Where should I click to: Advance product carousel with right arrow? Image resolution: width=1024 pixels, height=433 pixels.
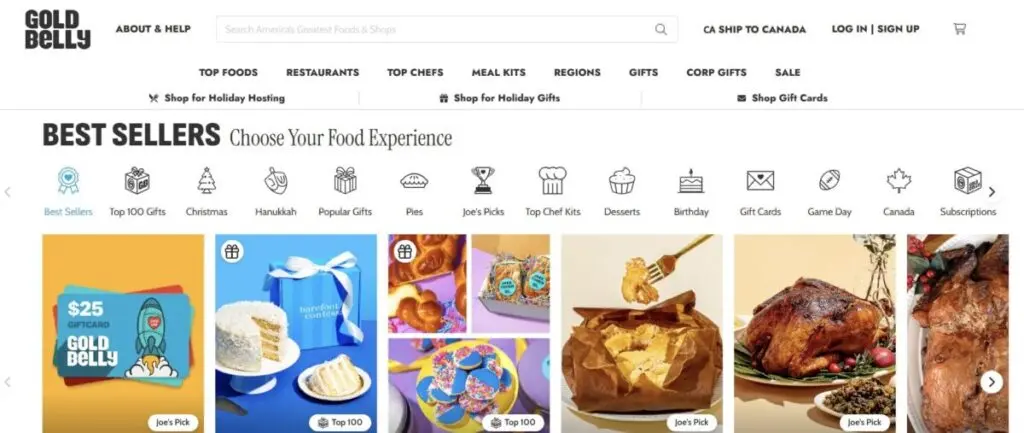(991, 382)
